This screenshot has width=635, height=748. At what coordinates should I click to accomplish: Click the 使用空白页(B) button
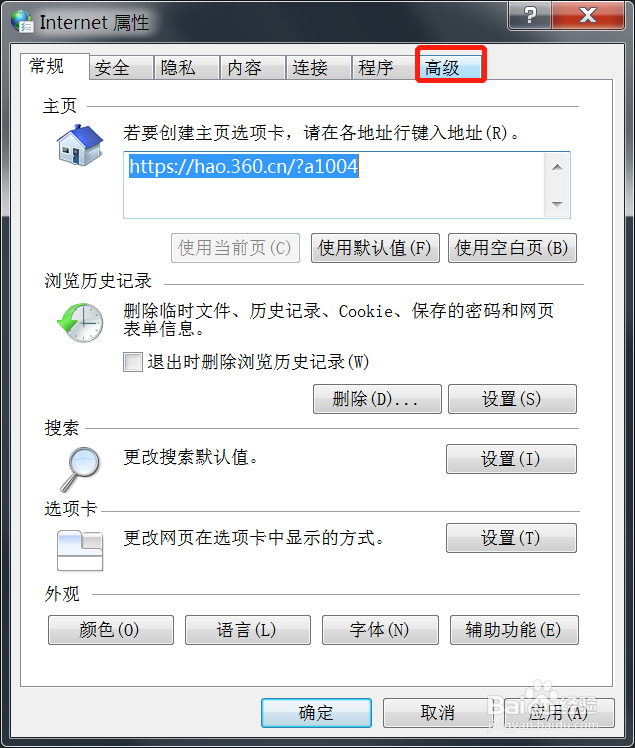point(512,248)
